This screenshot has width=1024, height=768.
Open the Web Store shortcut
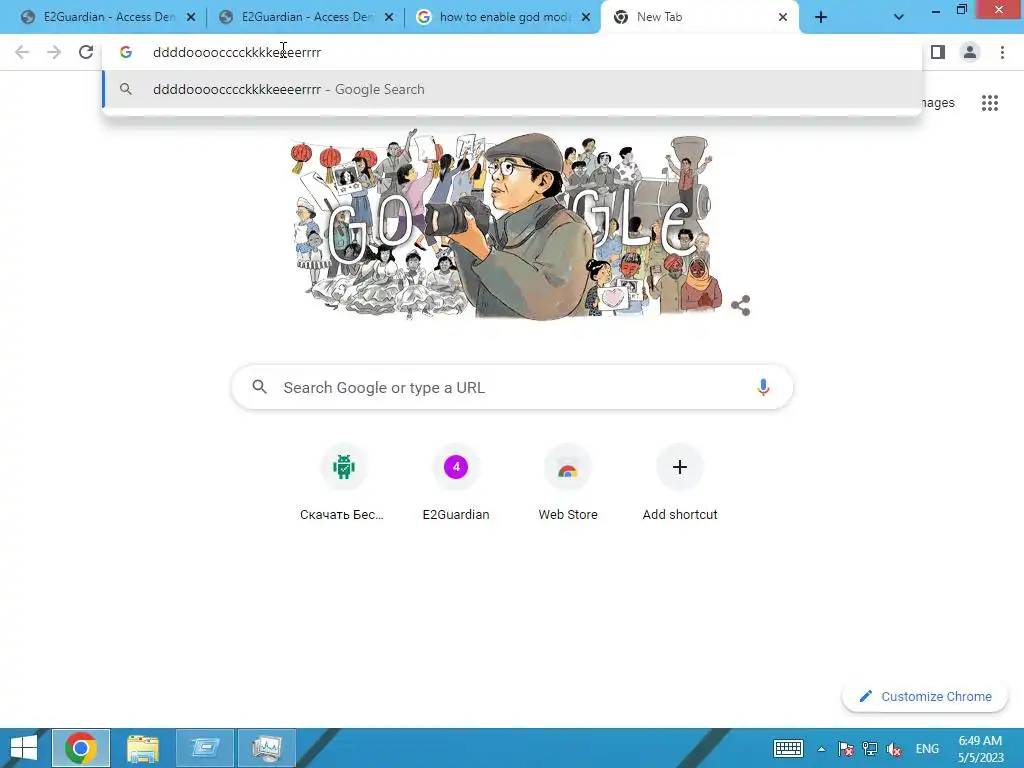[x=568, y=483]
